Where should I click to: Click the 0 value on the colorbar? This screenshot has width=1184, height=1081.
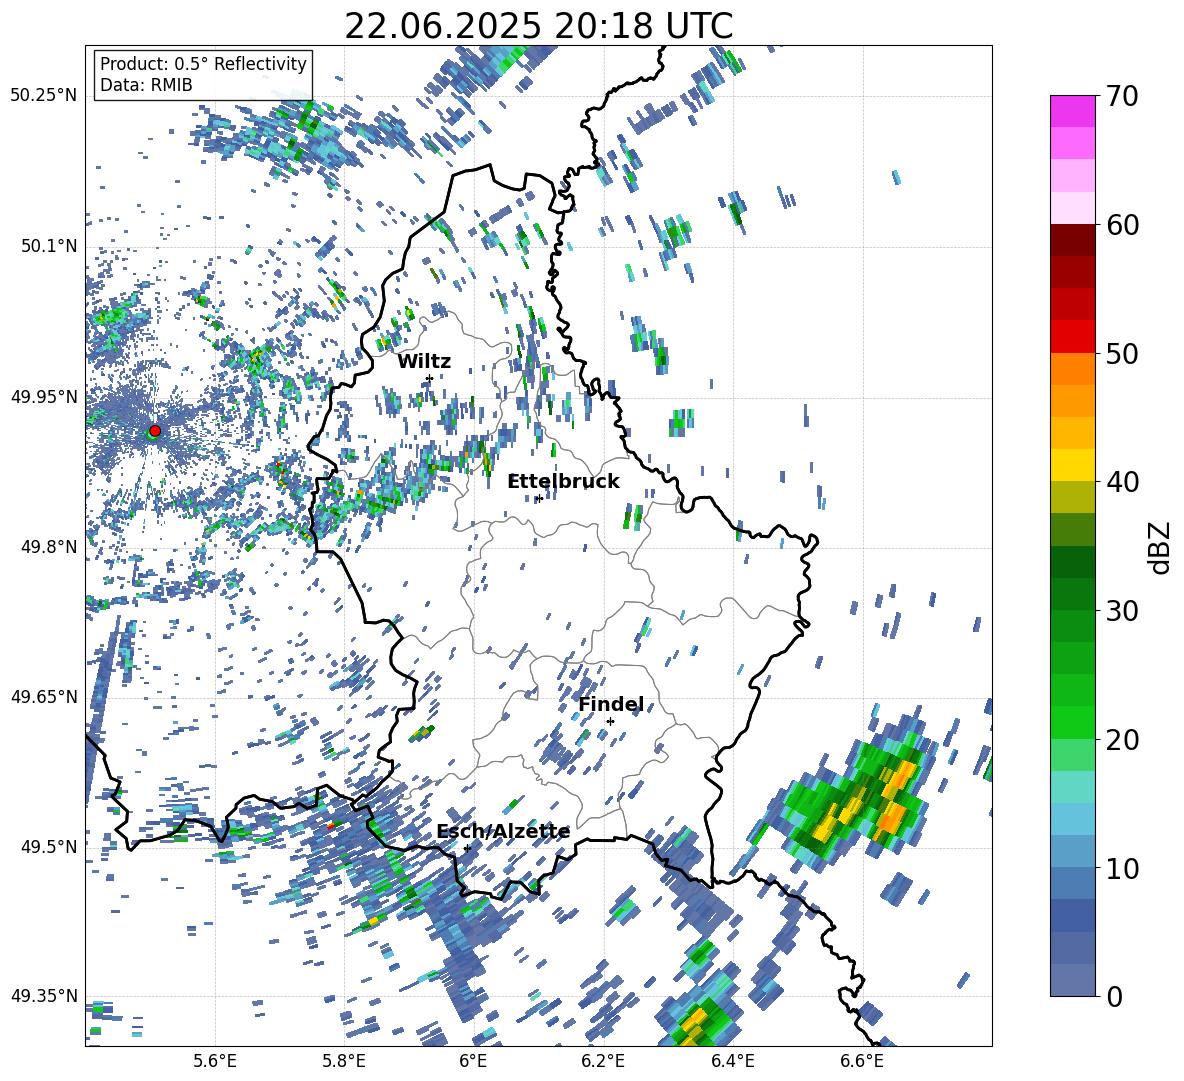1115,996
